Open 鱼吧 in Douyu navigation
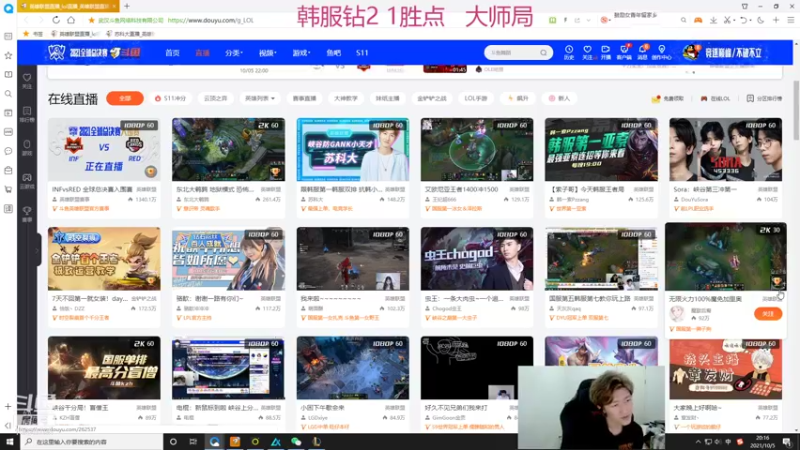 click(334, 53)
